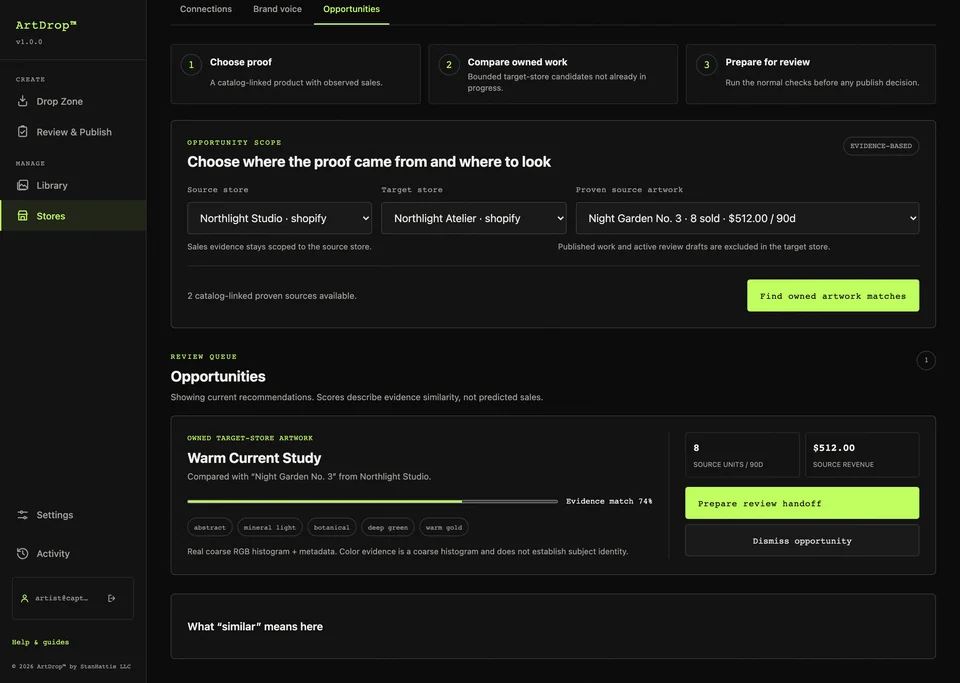Image resolution: width=960 pixels, height=683 pixels.
Task: Click the mineral light tag
Action: (x=269, y=527)
